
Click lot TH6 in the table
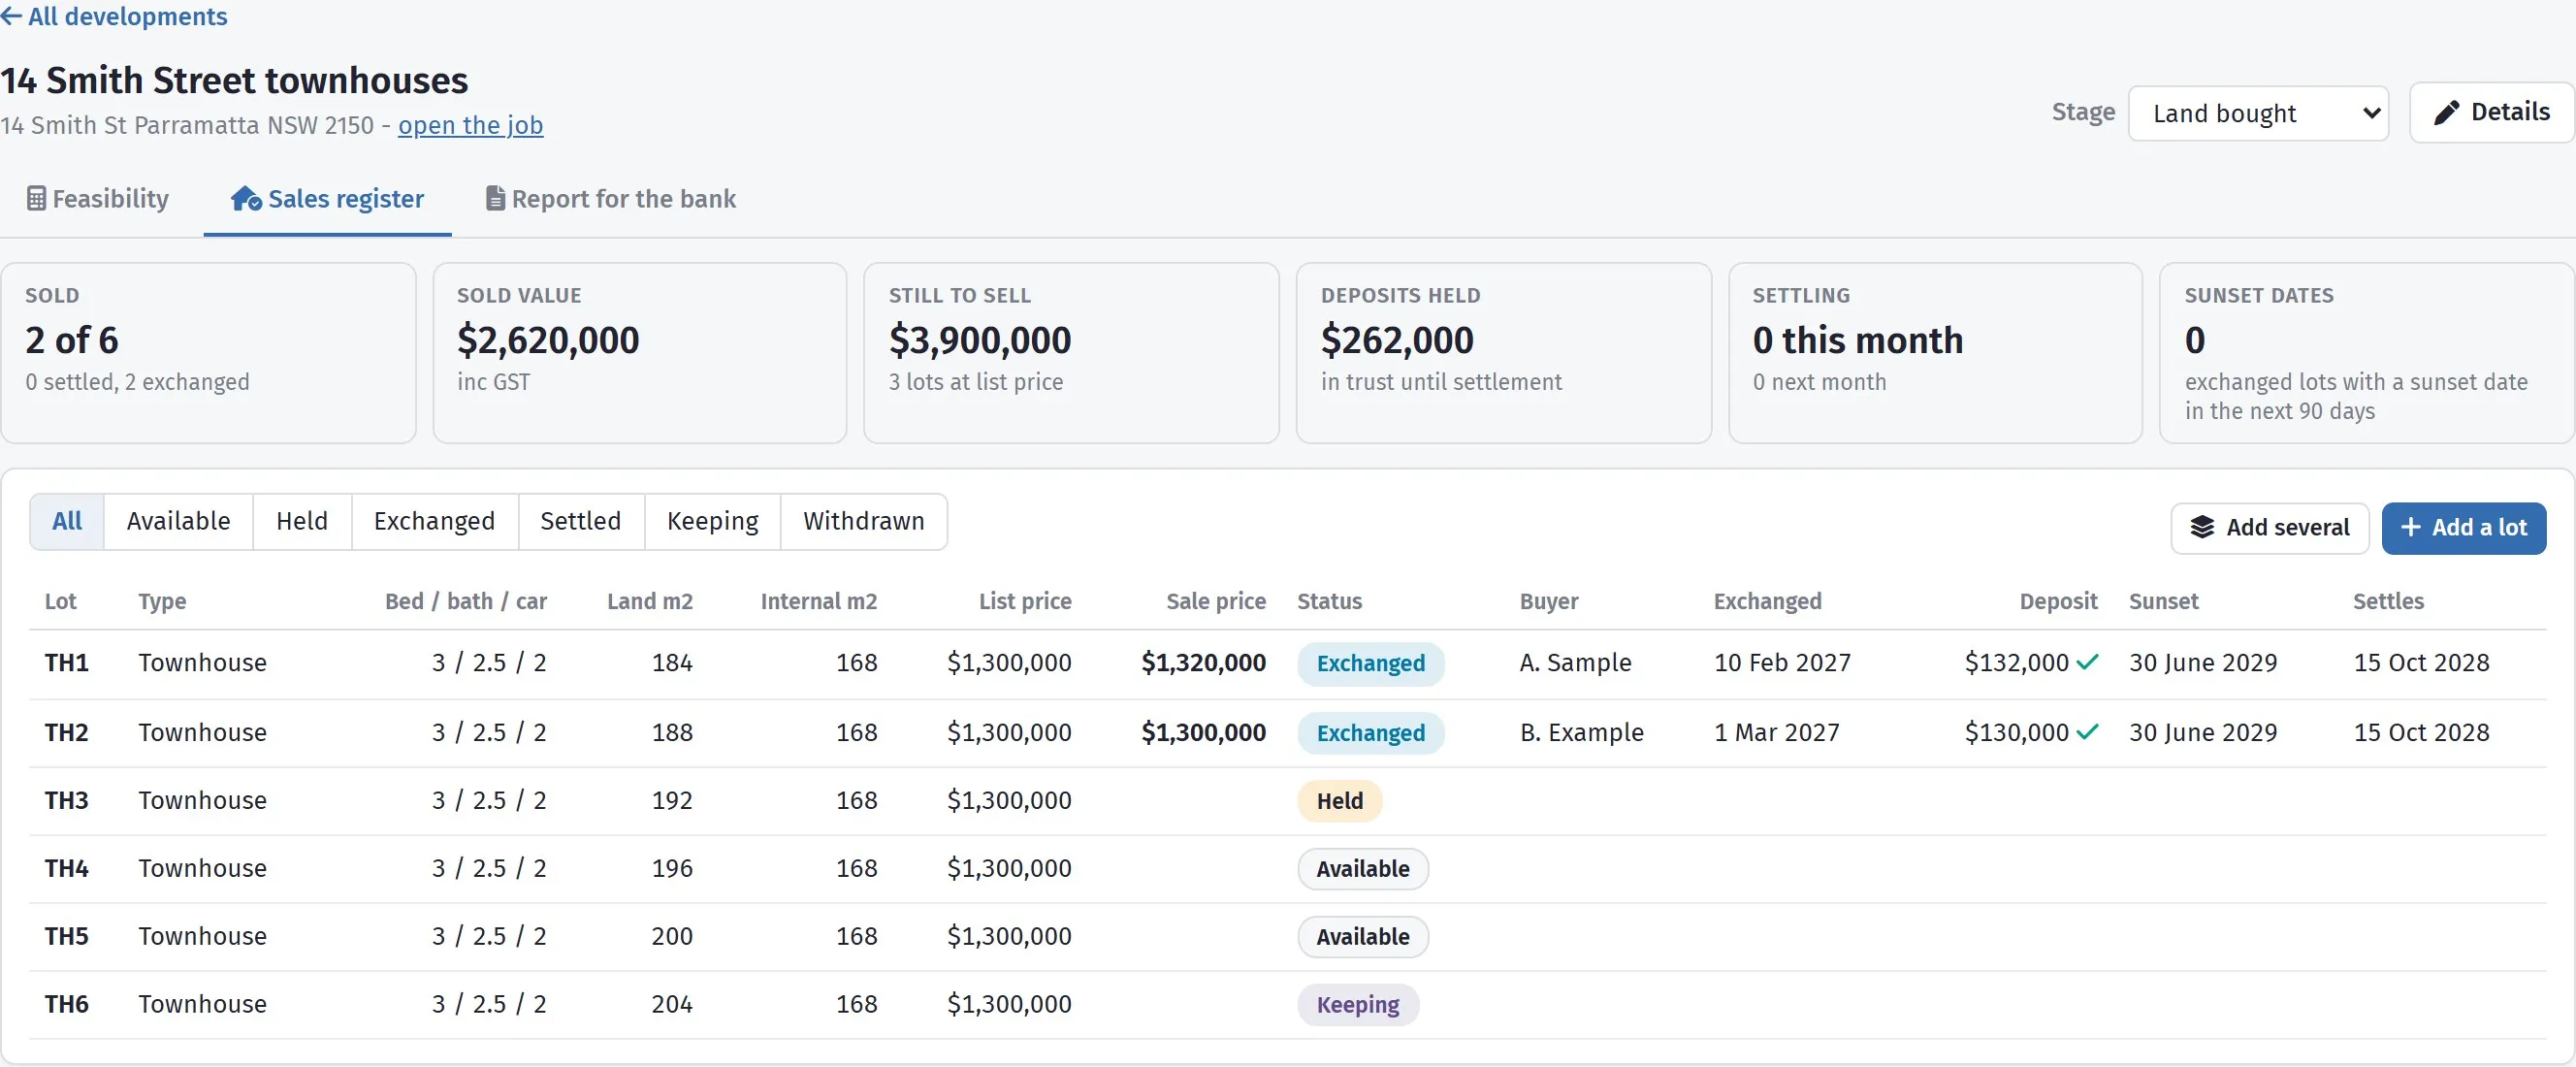pos(67,1004)
